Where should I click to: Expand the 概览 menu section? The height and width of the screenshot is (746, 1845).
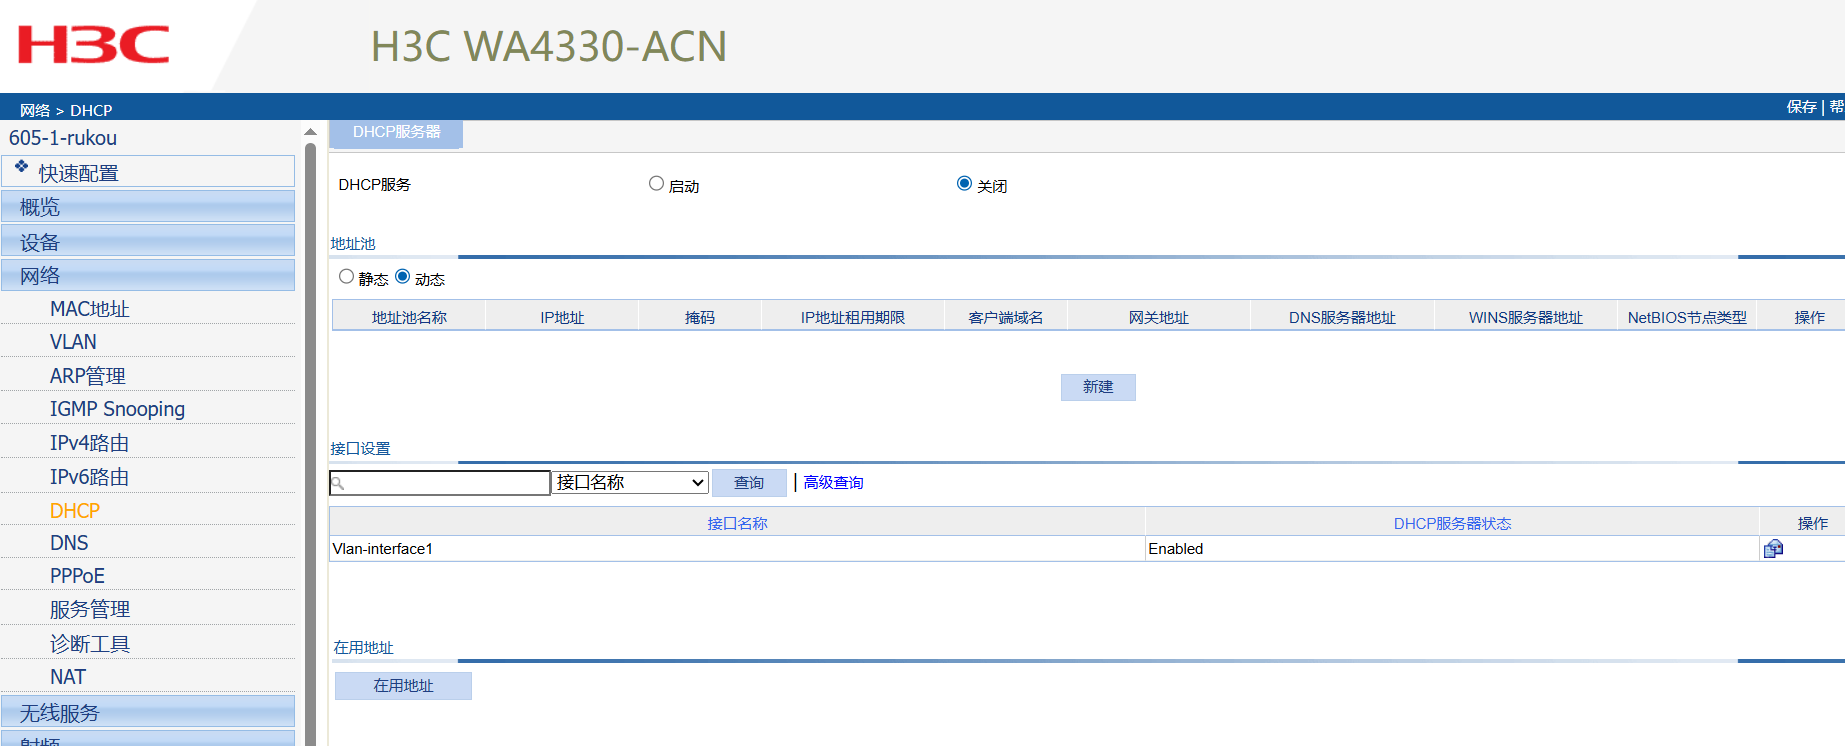click(x=148, y=207)
